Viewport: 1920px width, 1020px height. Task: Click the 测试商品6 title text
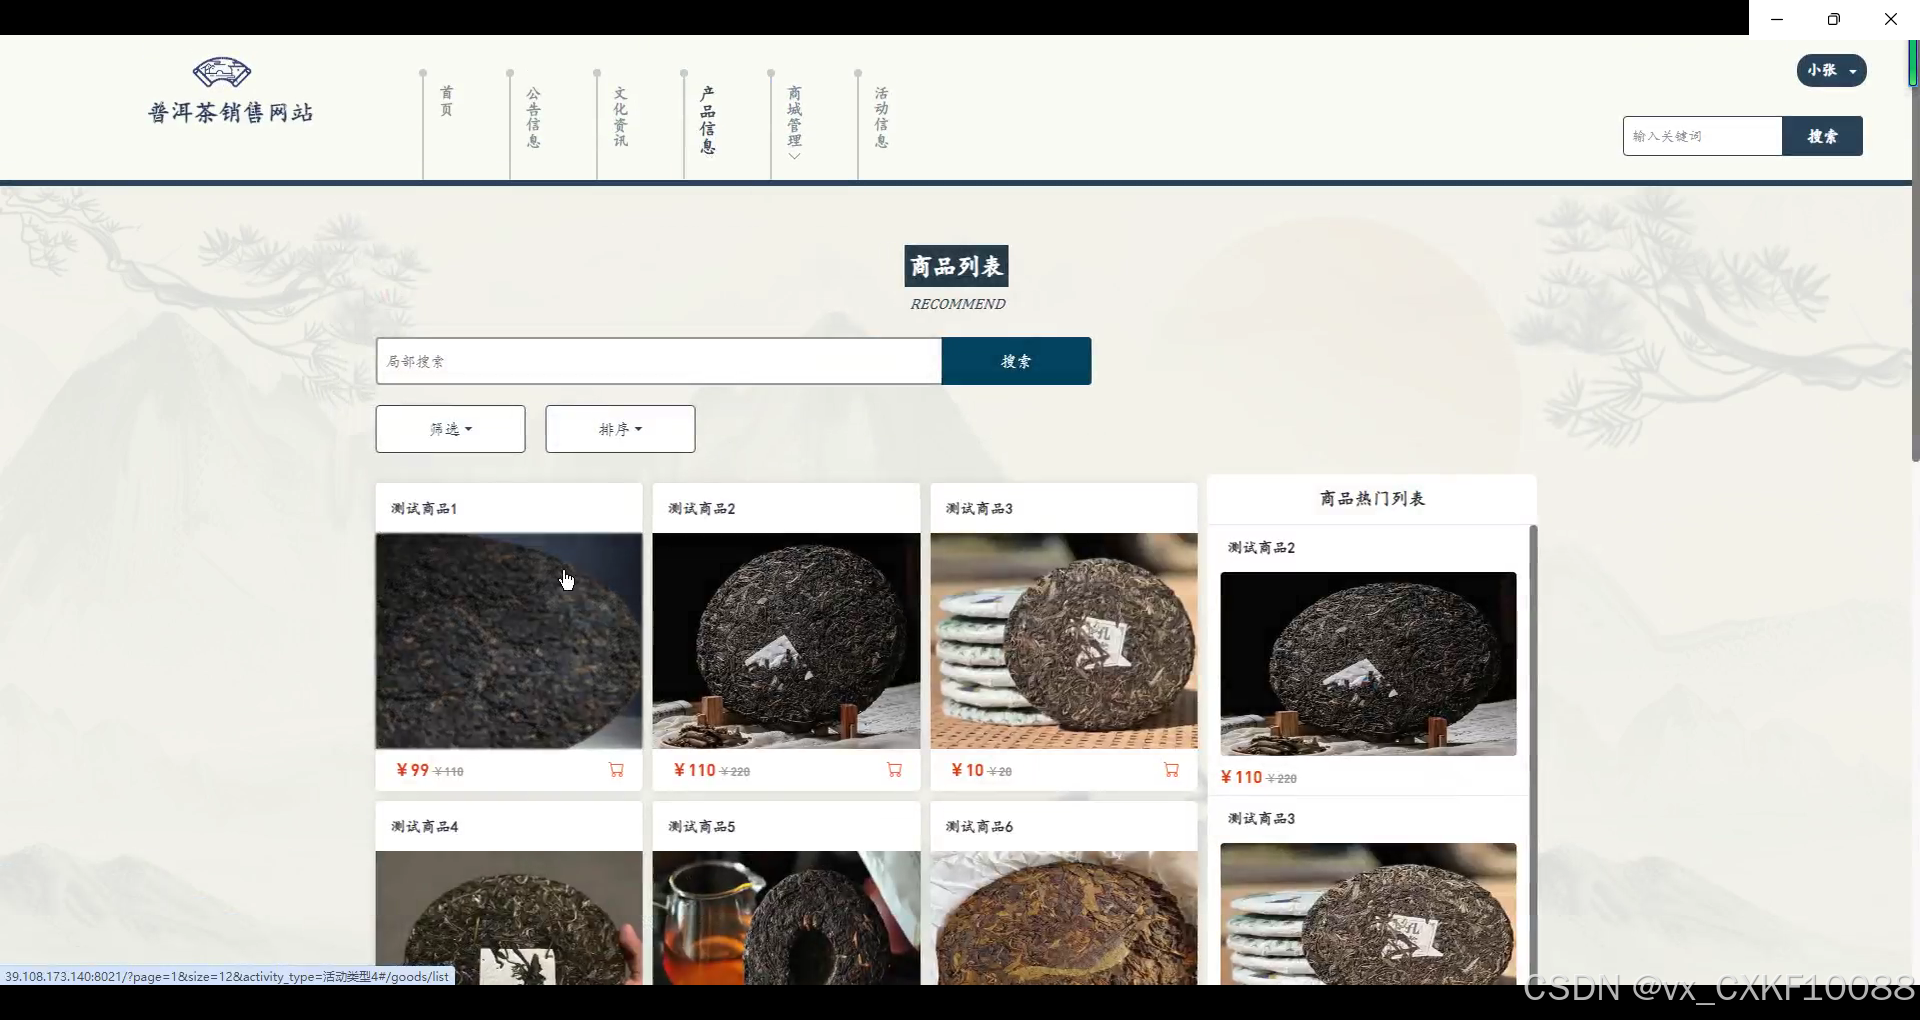979,827
